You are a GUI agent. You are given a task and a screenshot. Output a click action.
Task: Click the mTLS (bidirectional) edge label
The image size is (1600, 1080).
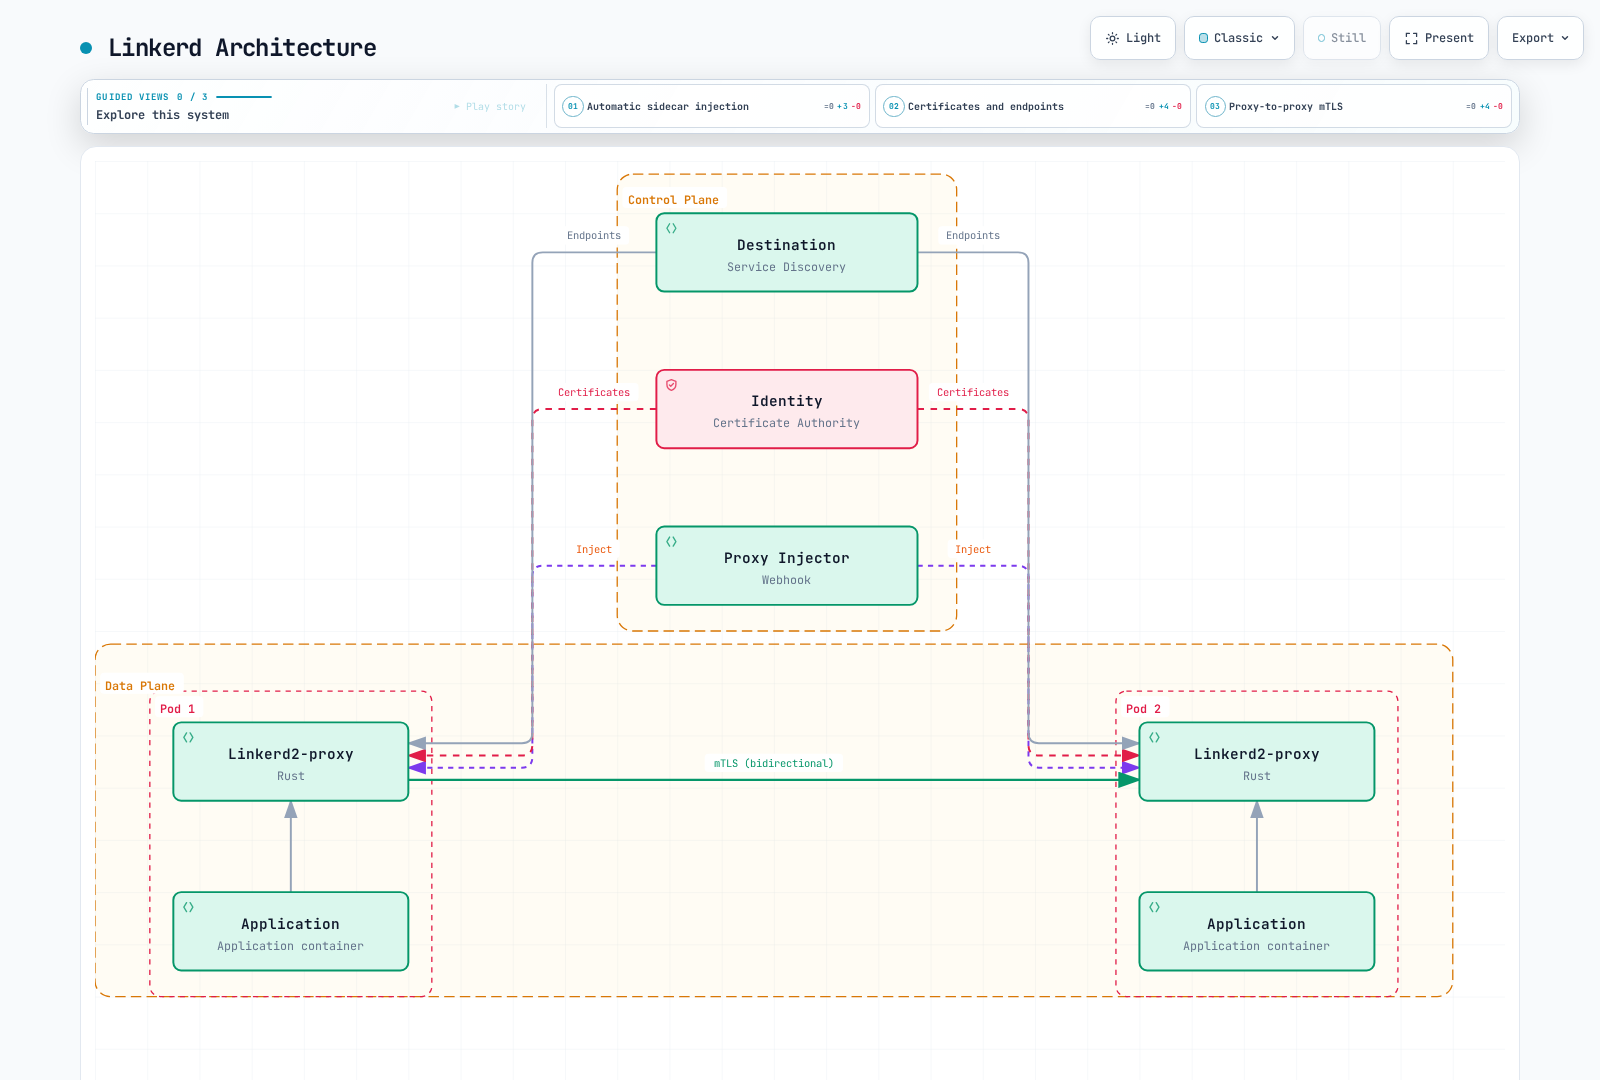coord(773,763)
